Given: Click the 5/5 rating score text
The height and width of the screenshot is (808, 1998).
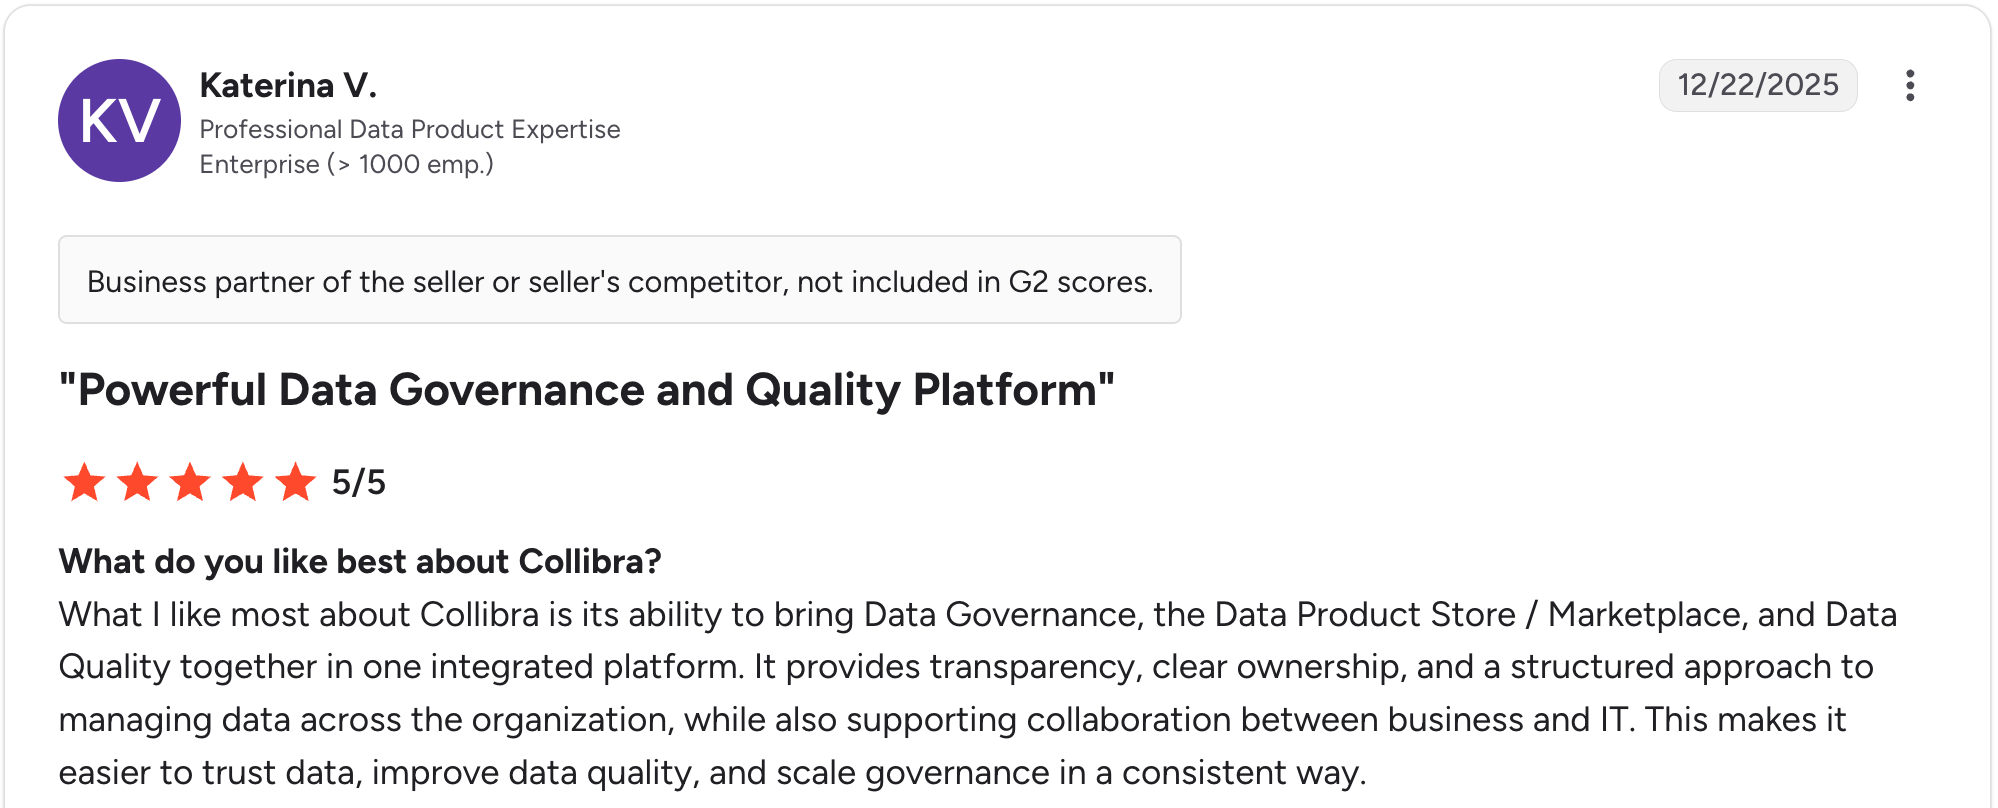Looking at the screenshot, I should click(x=359, y=482).
